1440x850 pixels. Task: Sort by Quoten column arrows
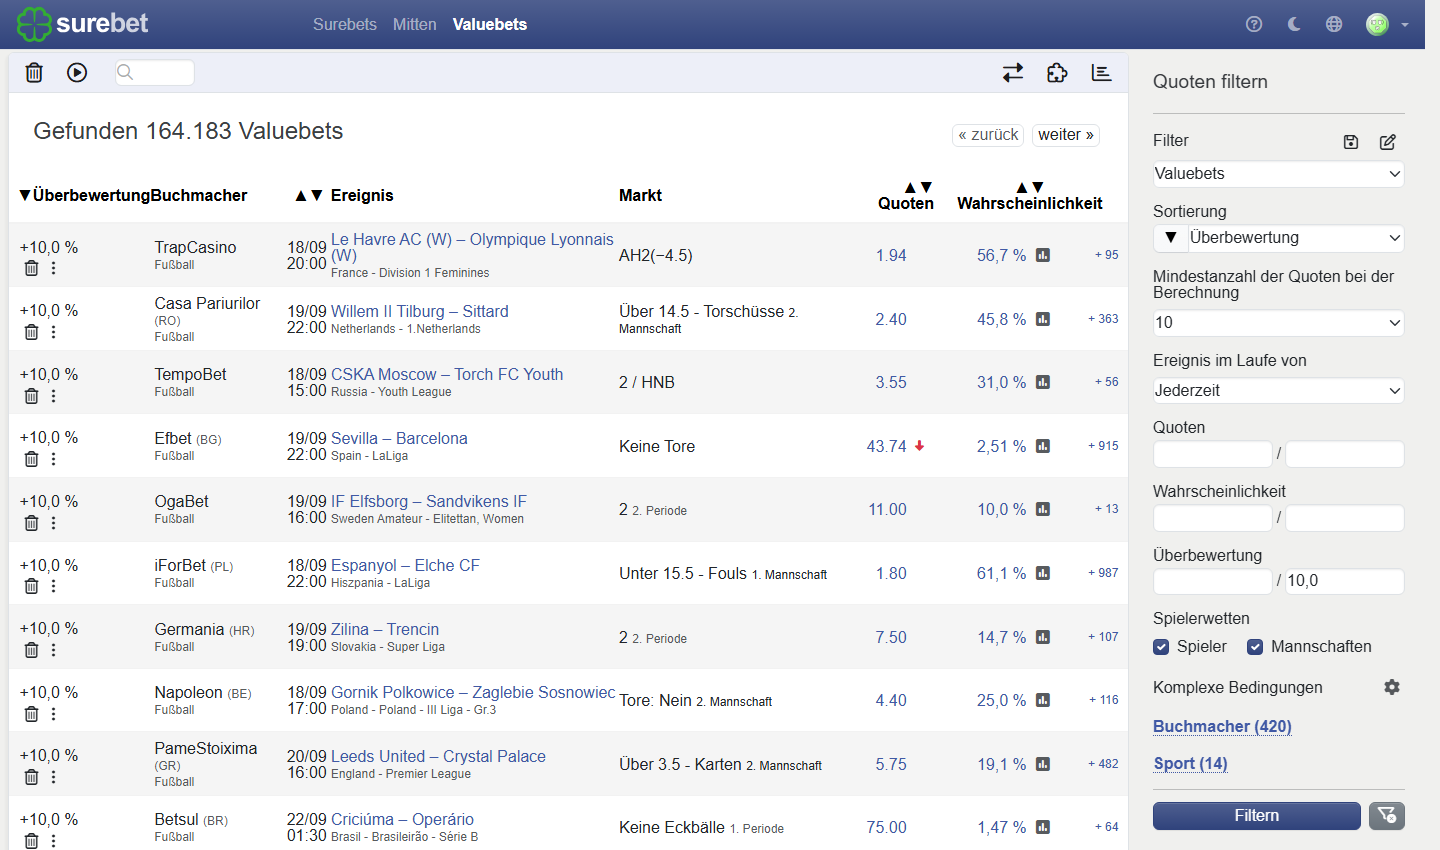918,187
